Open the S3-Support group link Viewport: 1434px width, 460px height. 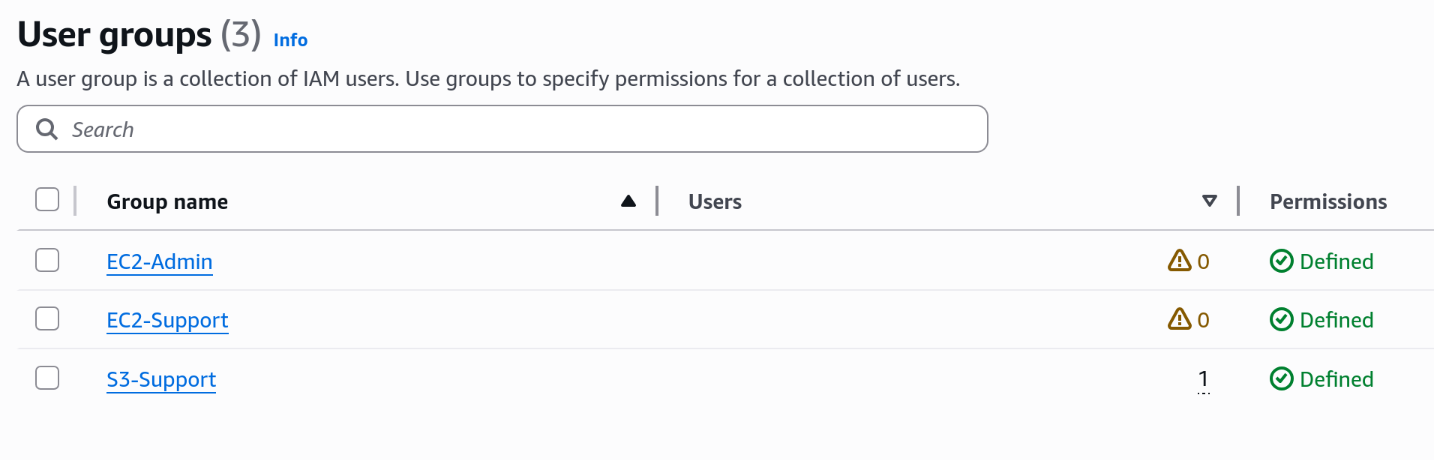click(161, 380)
